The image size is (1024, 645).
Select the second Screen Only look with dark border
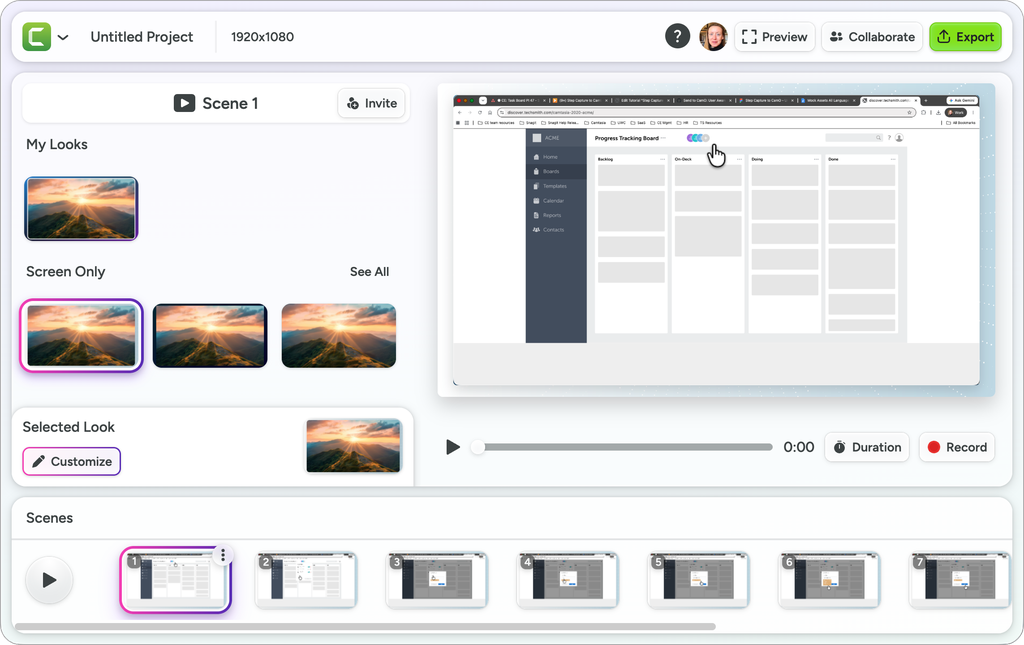(x=210, y=336)
